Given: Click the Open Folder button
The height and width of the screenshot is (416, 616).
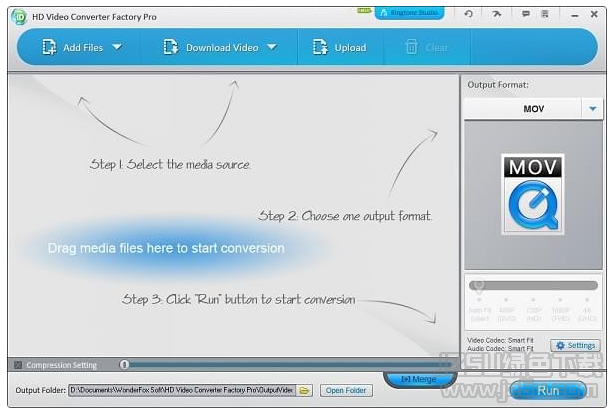Looking at the screenshot, I should point(346,390).
